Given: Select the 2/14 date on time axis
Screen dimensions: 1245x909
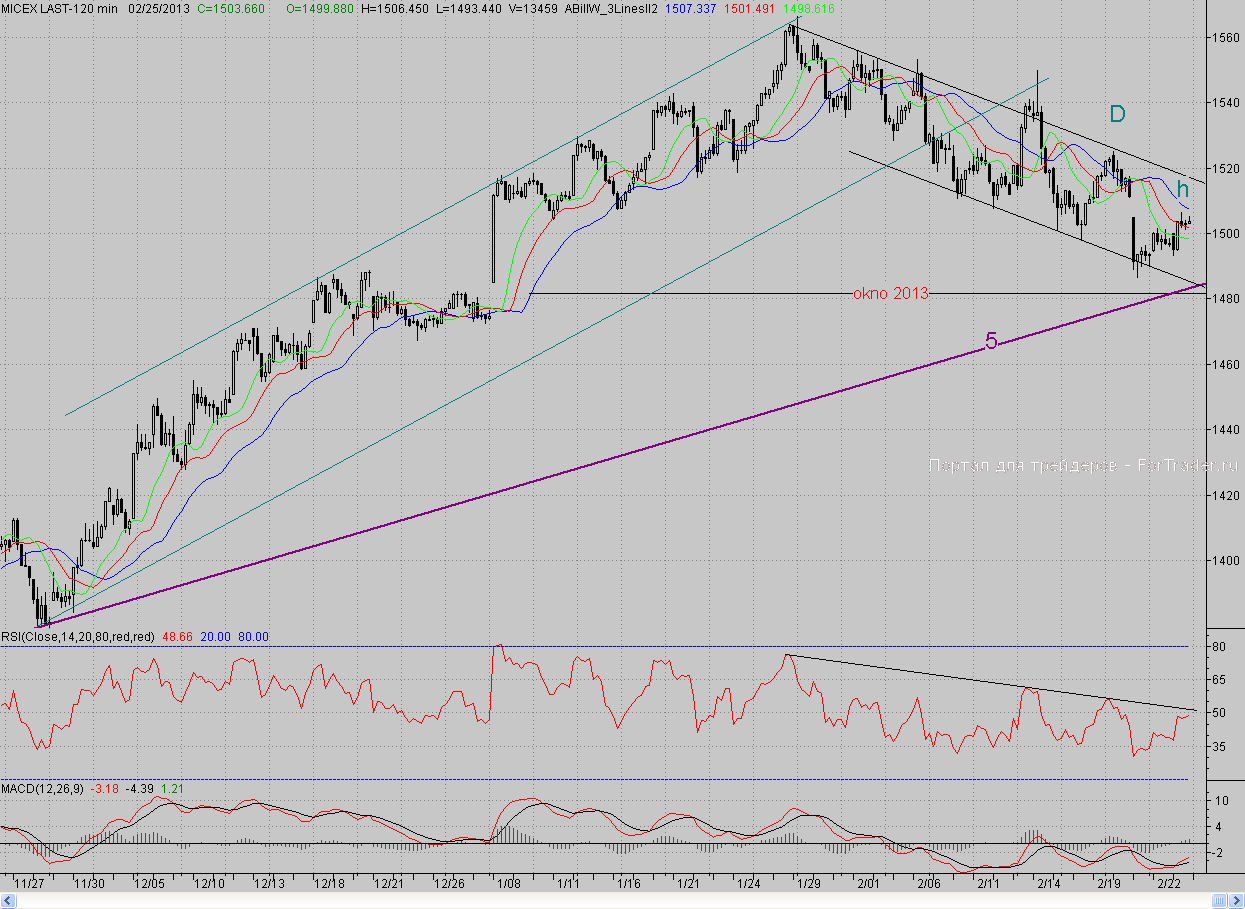Looking at the screenshot, I should [1049, 884].
